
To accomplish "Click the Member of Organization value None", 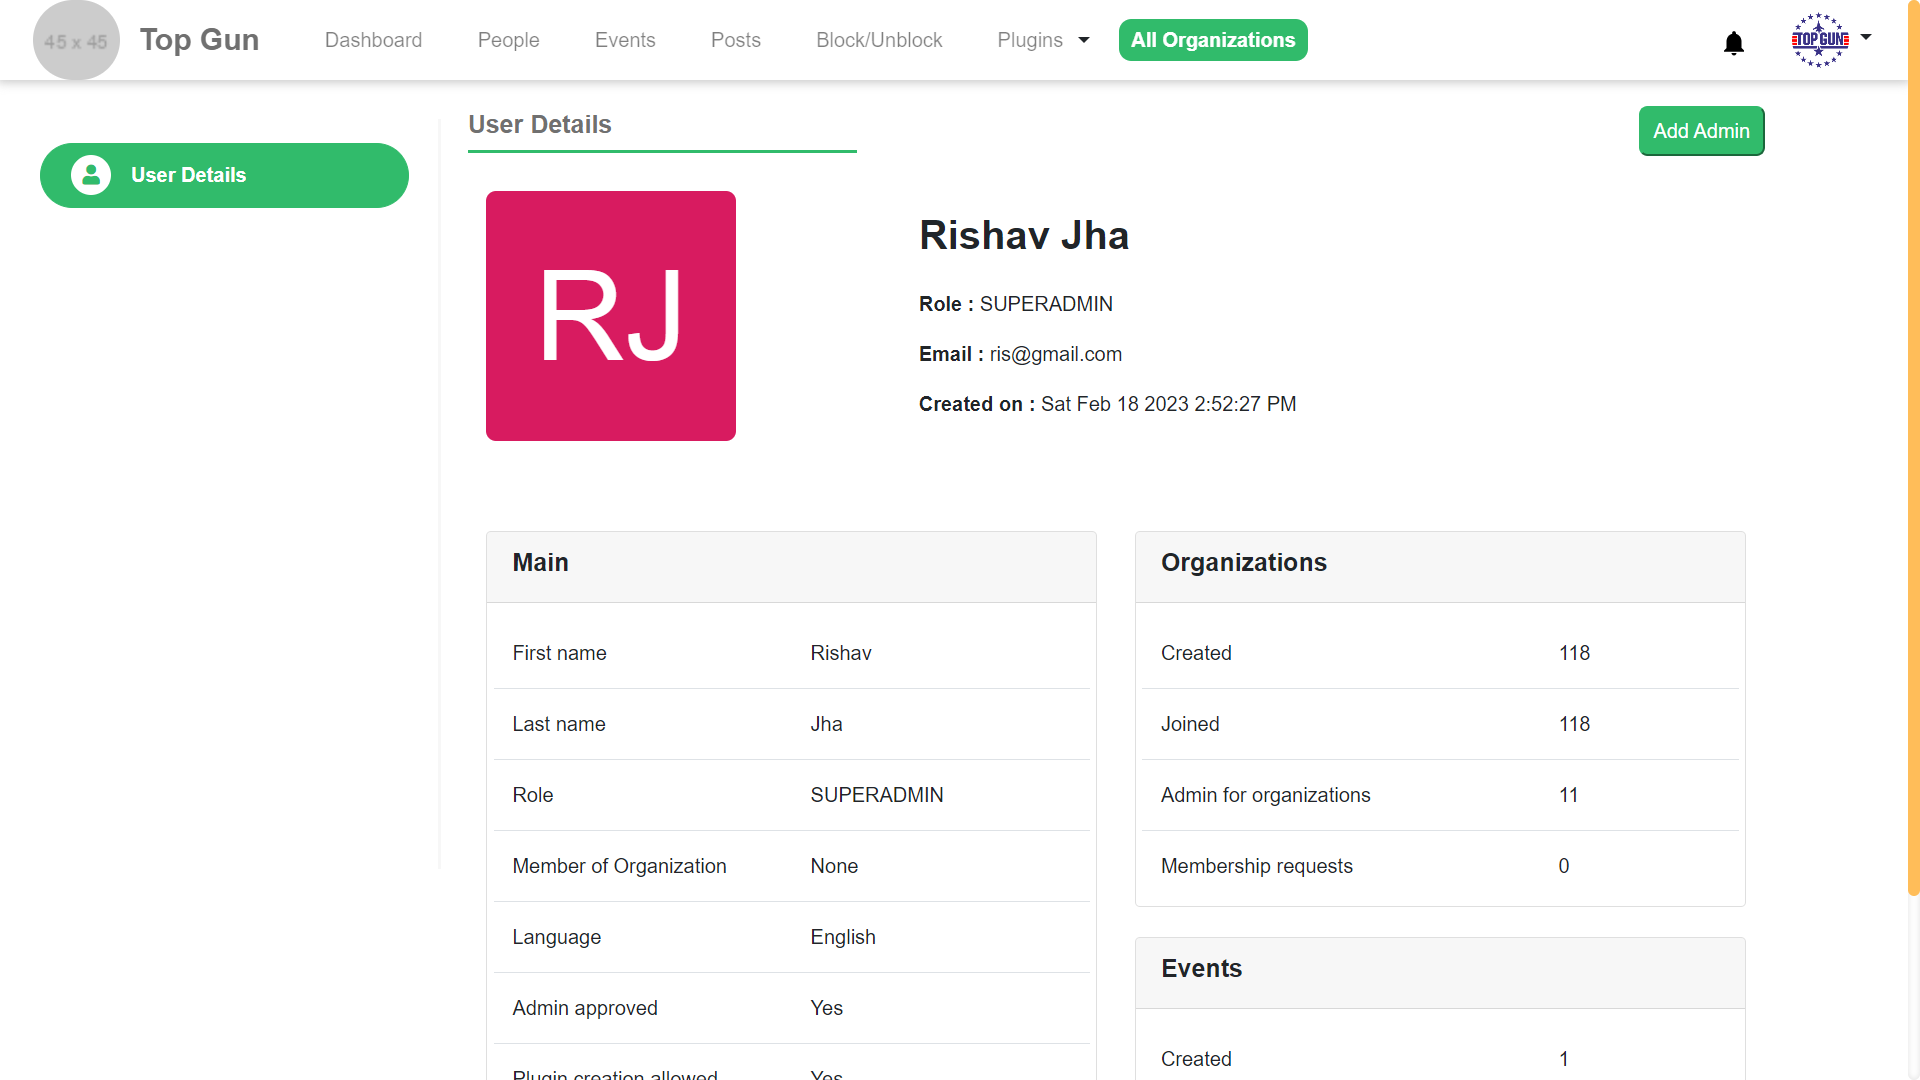I will (x=834, y=866).
